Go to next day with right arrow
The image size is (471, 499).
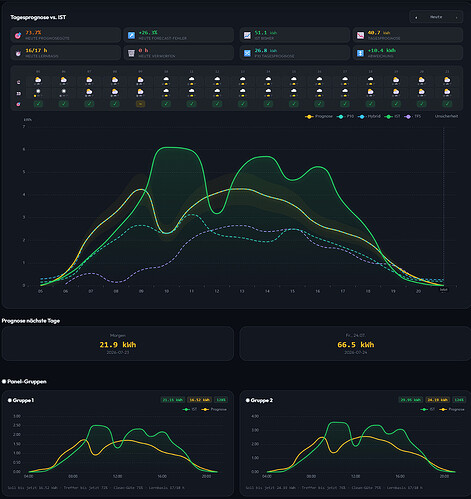coord(456,17)
